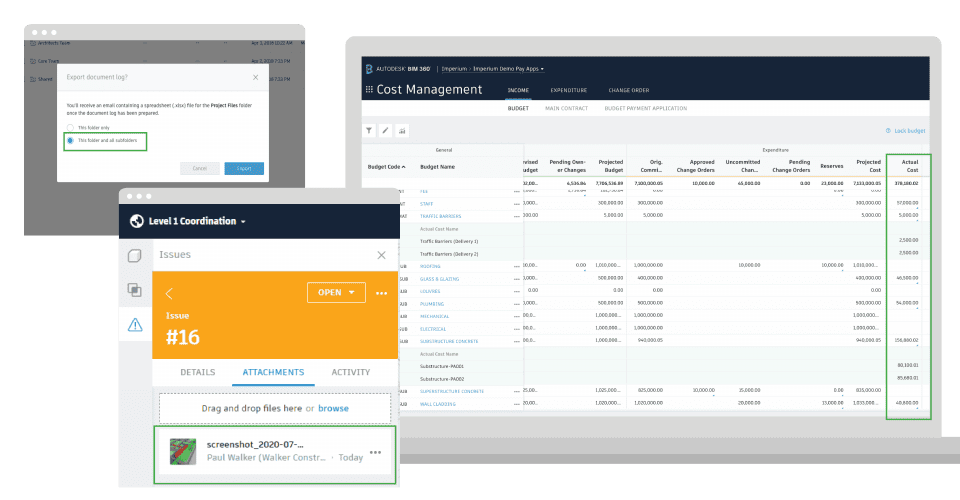Open the filter tool in Cost Management
The image size is (960, 500).
(369, 130)
